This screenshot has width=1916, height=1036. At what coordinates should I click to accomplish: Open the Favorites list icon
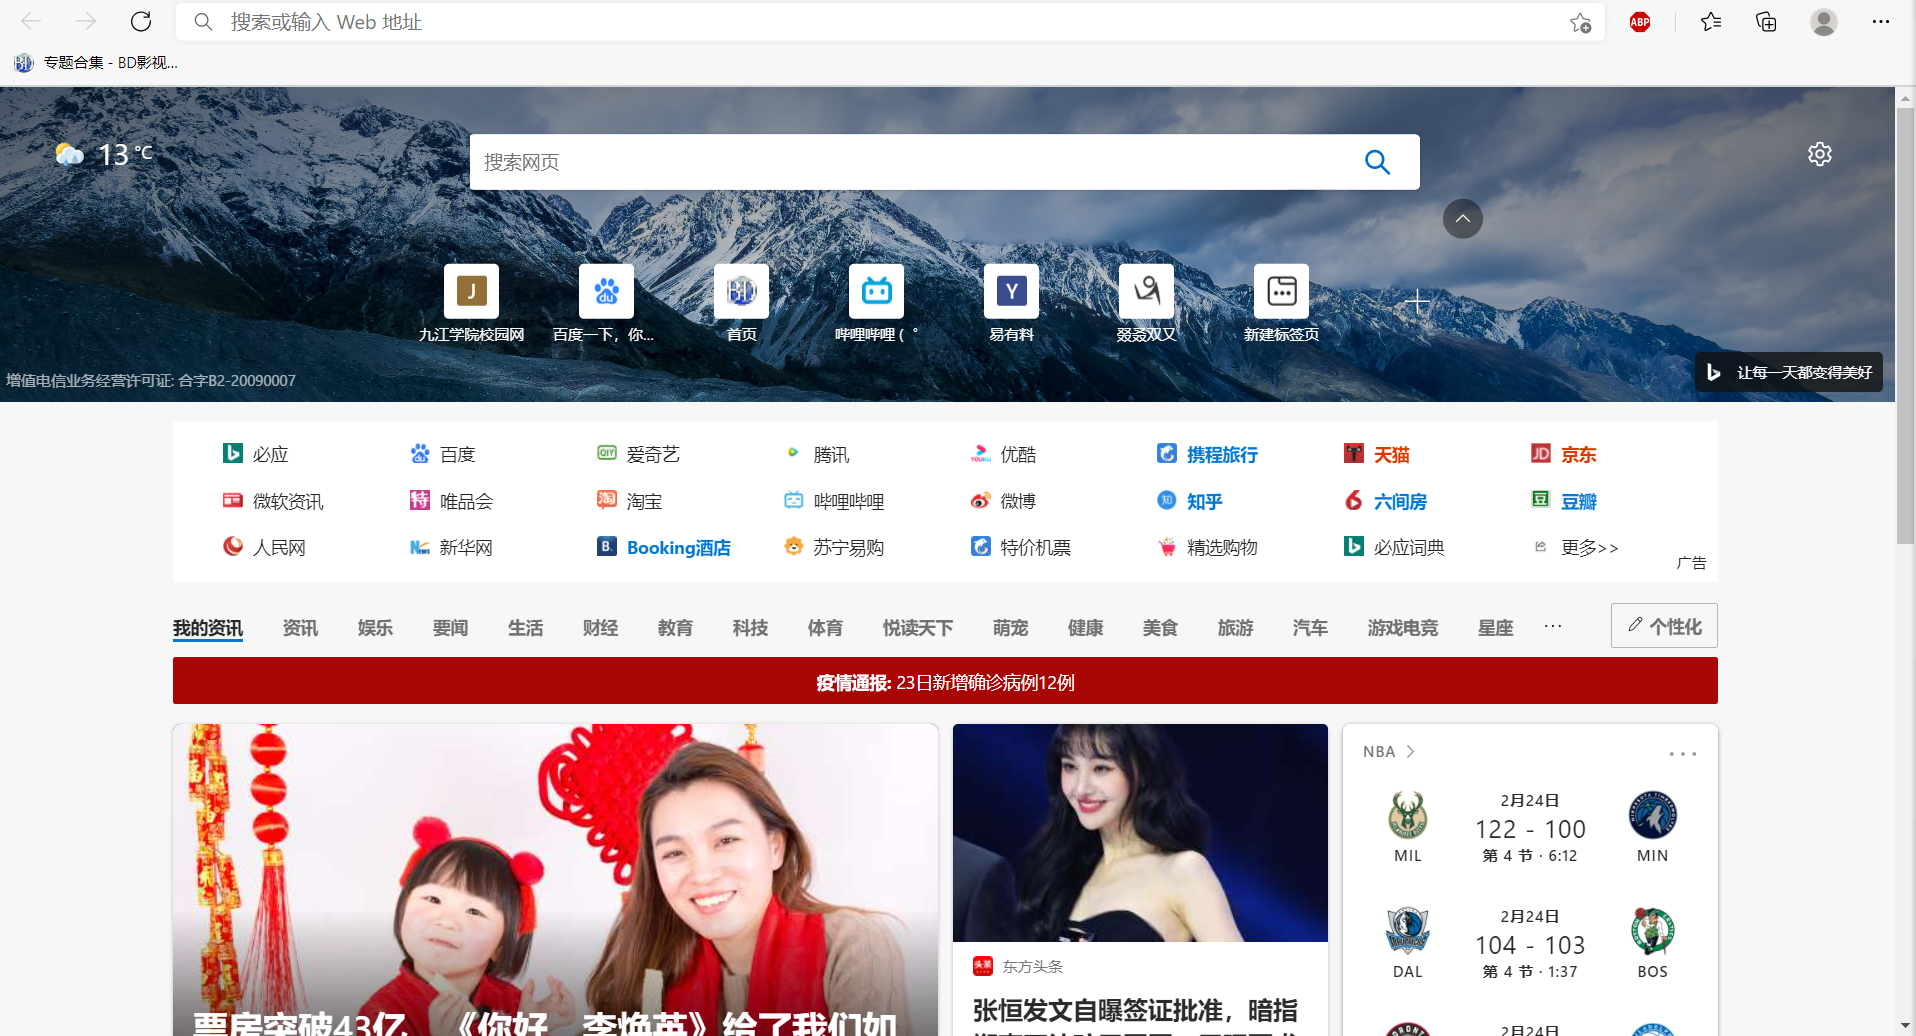1711,22
